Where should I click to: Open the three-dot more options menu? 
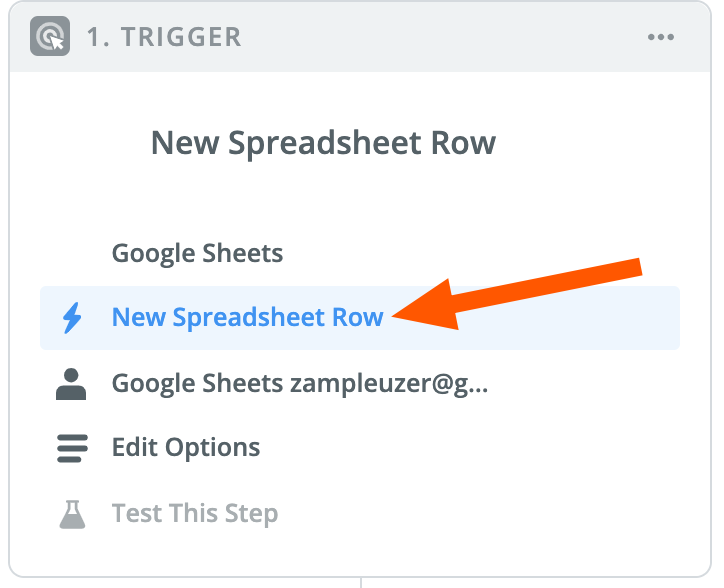coord(661,38)
